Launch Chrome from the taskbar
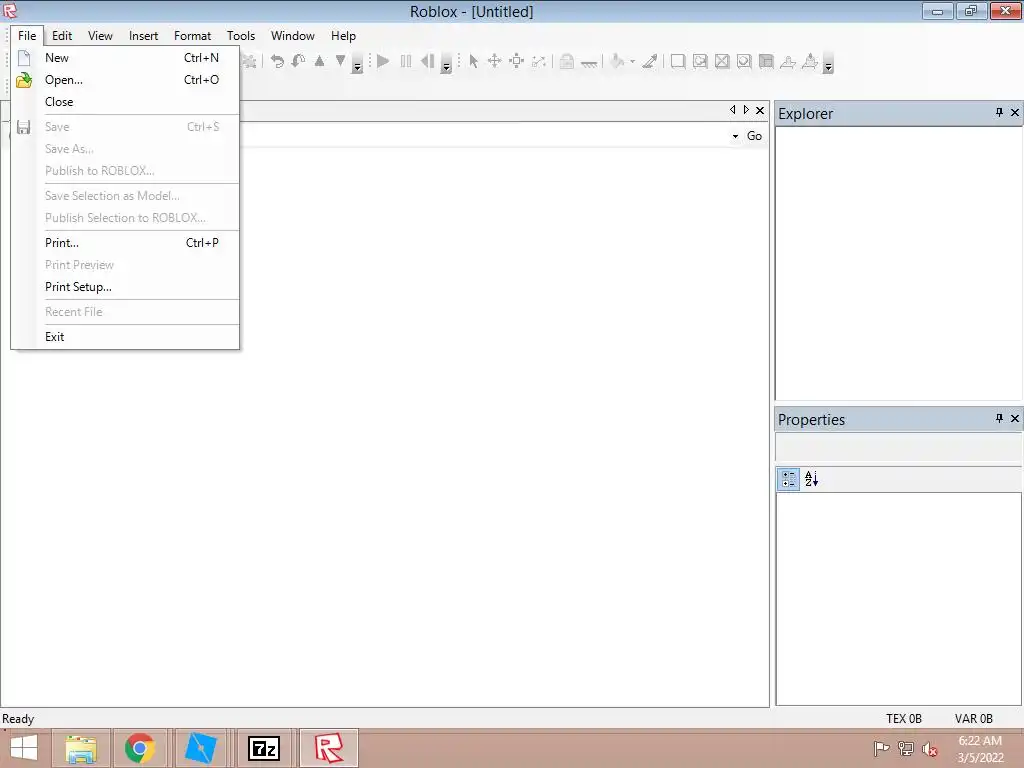The image size is (1024, 768). [140, 748]
